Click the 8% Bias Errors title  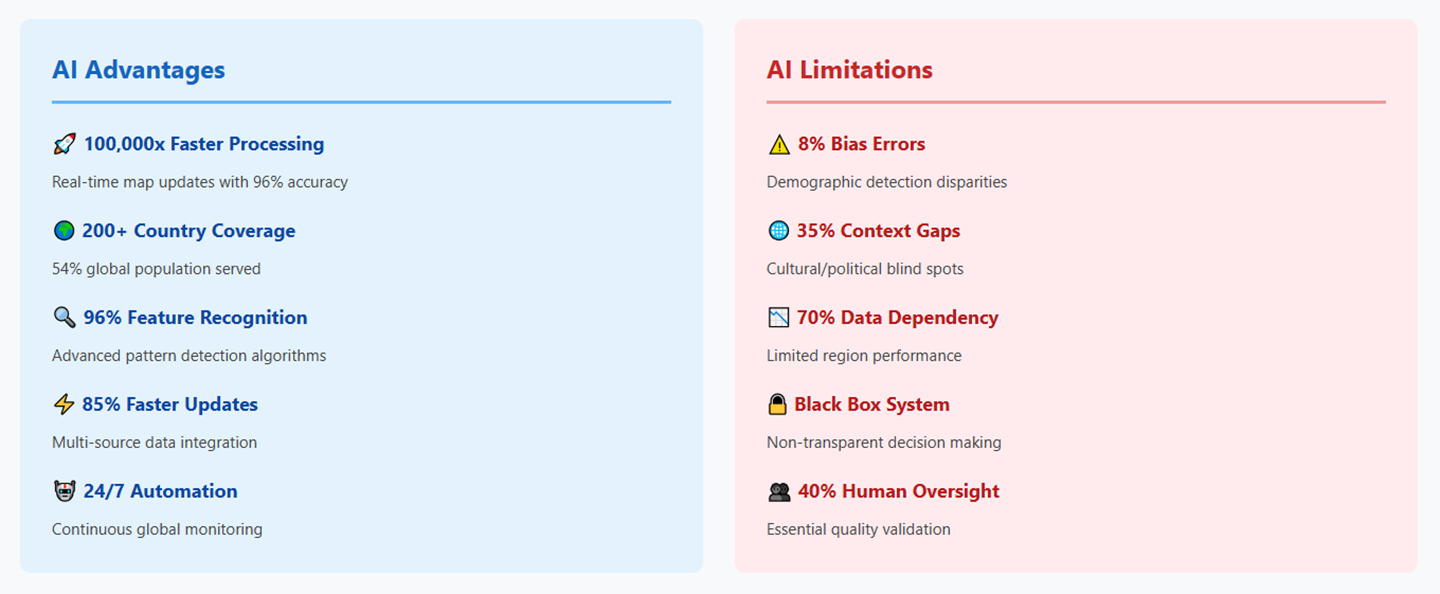coord(862,144)
